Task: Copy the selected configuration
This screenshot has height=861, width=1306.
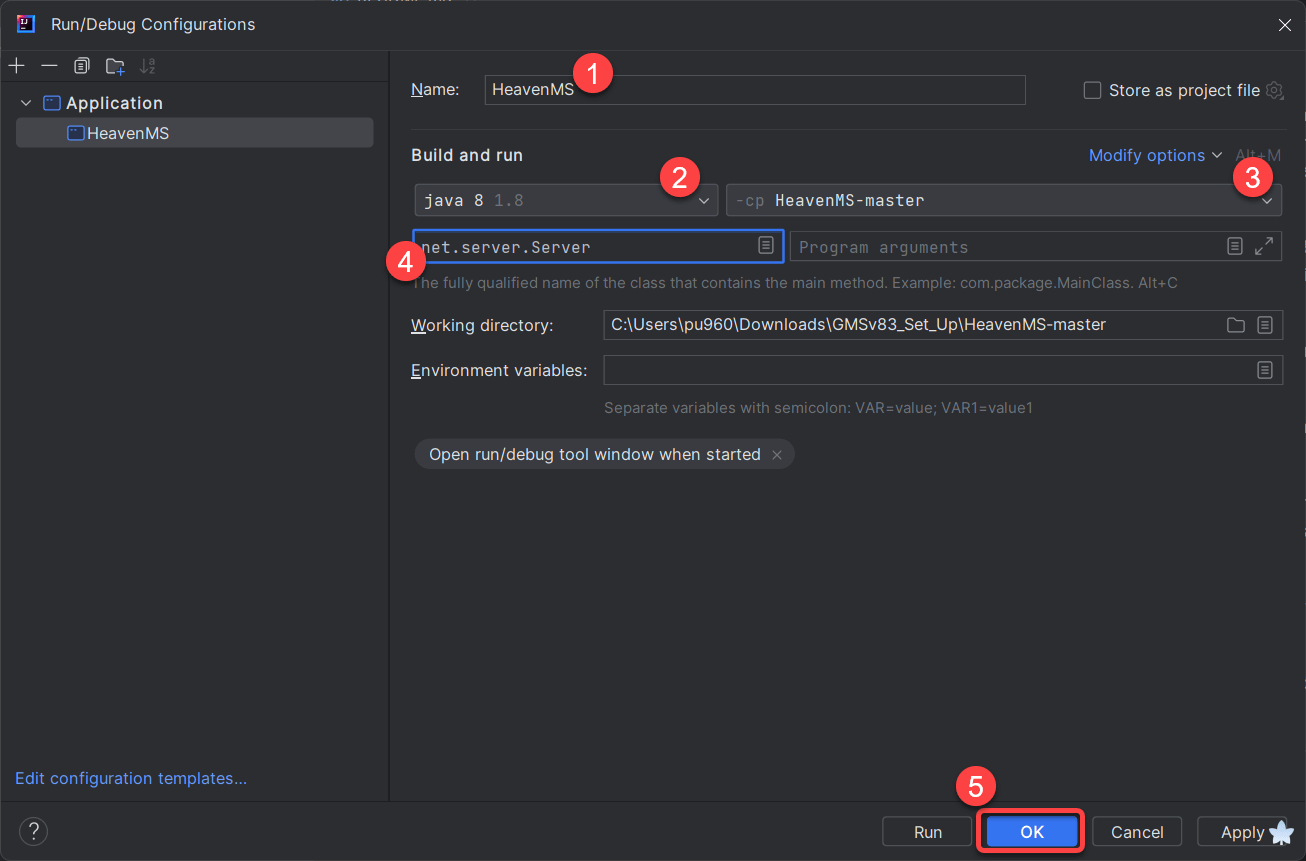Action: [x=82, y=66]
